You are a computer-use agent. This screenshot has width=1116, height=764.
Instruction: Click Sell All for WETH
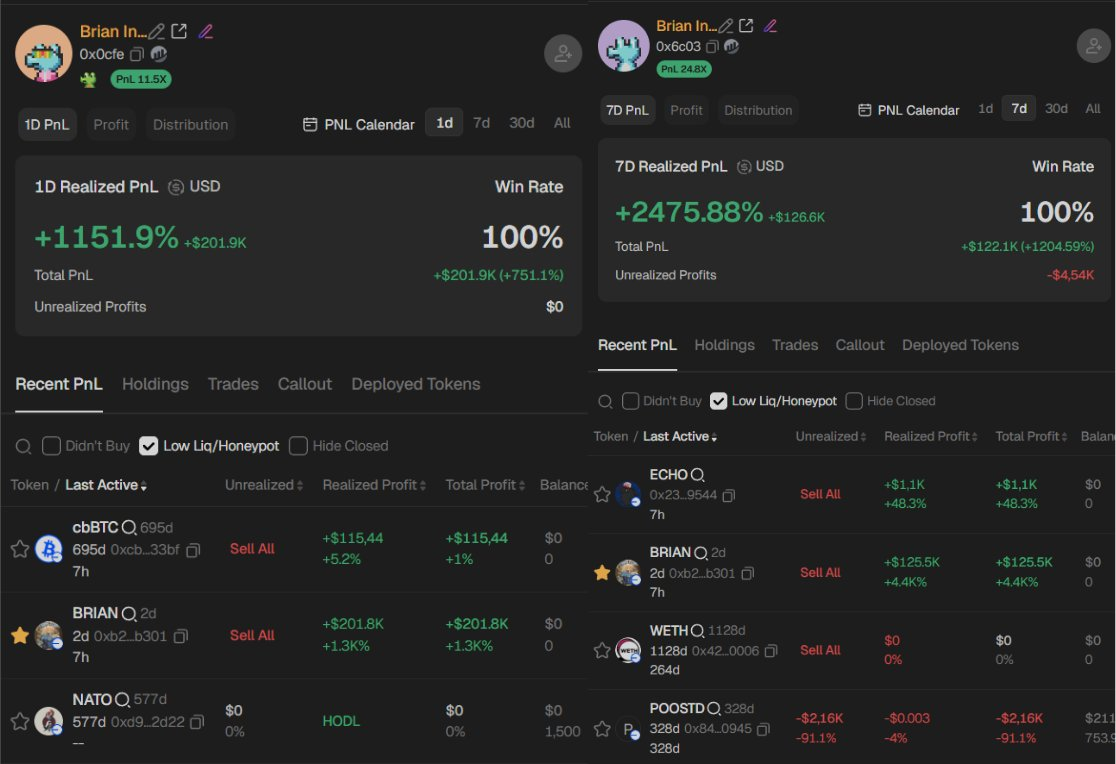tap(820, 650)
